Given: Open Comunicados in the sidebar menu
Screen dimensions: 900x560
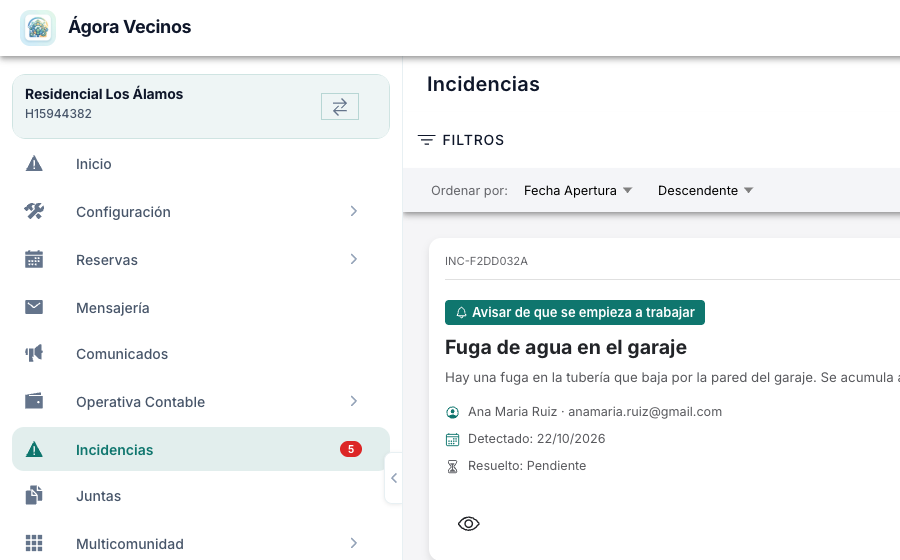Looking at the screenshot, I should click(x=201, y=353).
